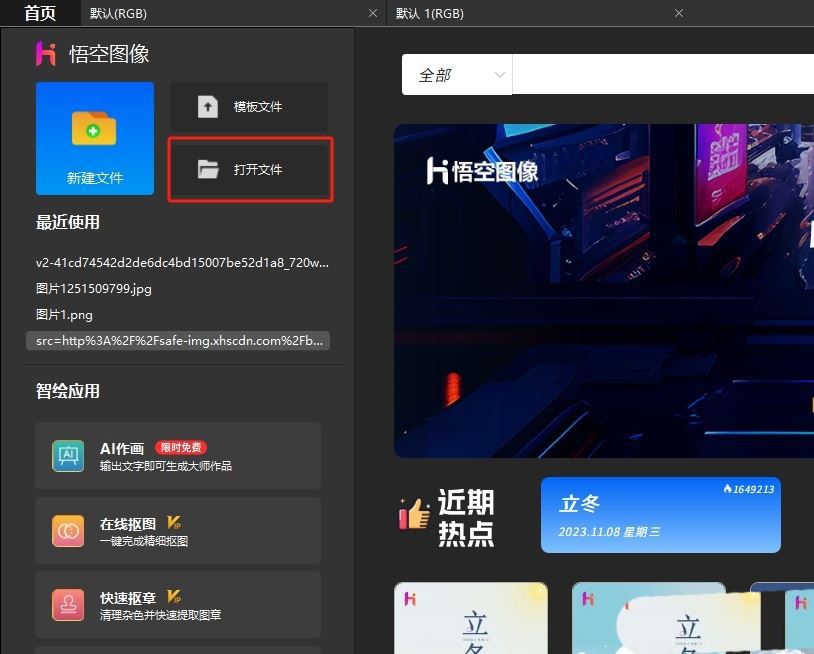Screen dimensions: 814x654
Task: Close the 默认 1(RGB) tab
Action: click(679, 13)
